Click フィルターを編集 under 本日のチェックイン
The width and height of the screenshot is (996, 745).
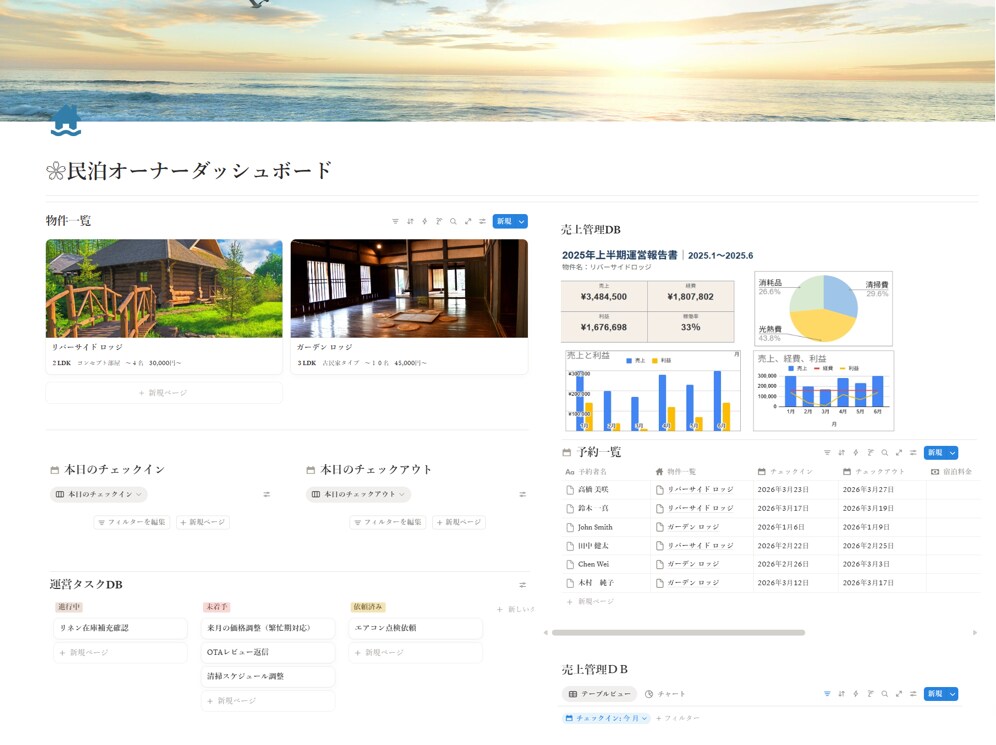pos(132,522)
